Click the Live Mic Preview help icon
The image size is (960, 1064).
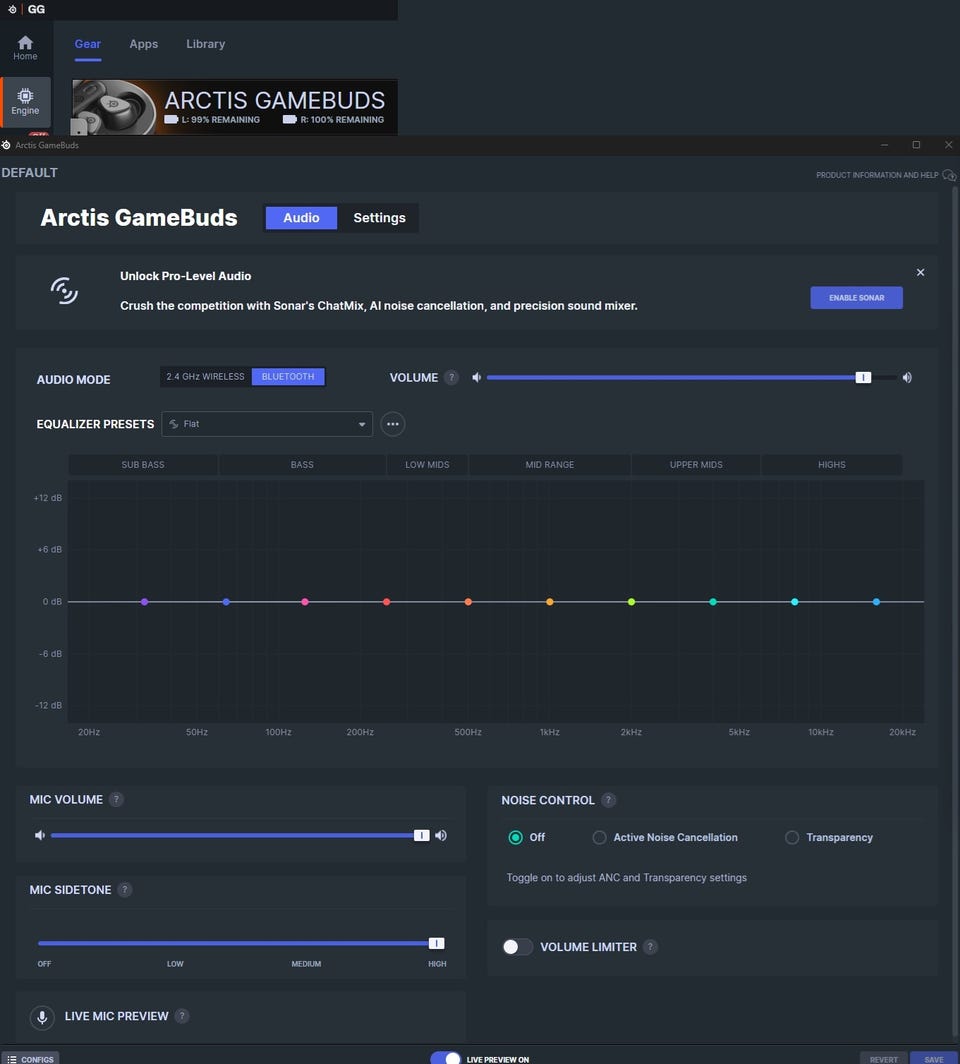(182, 1016)
